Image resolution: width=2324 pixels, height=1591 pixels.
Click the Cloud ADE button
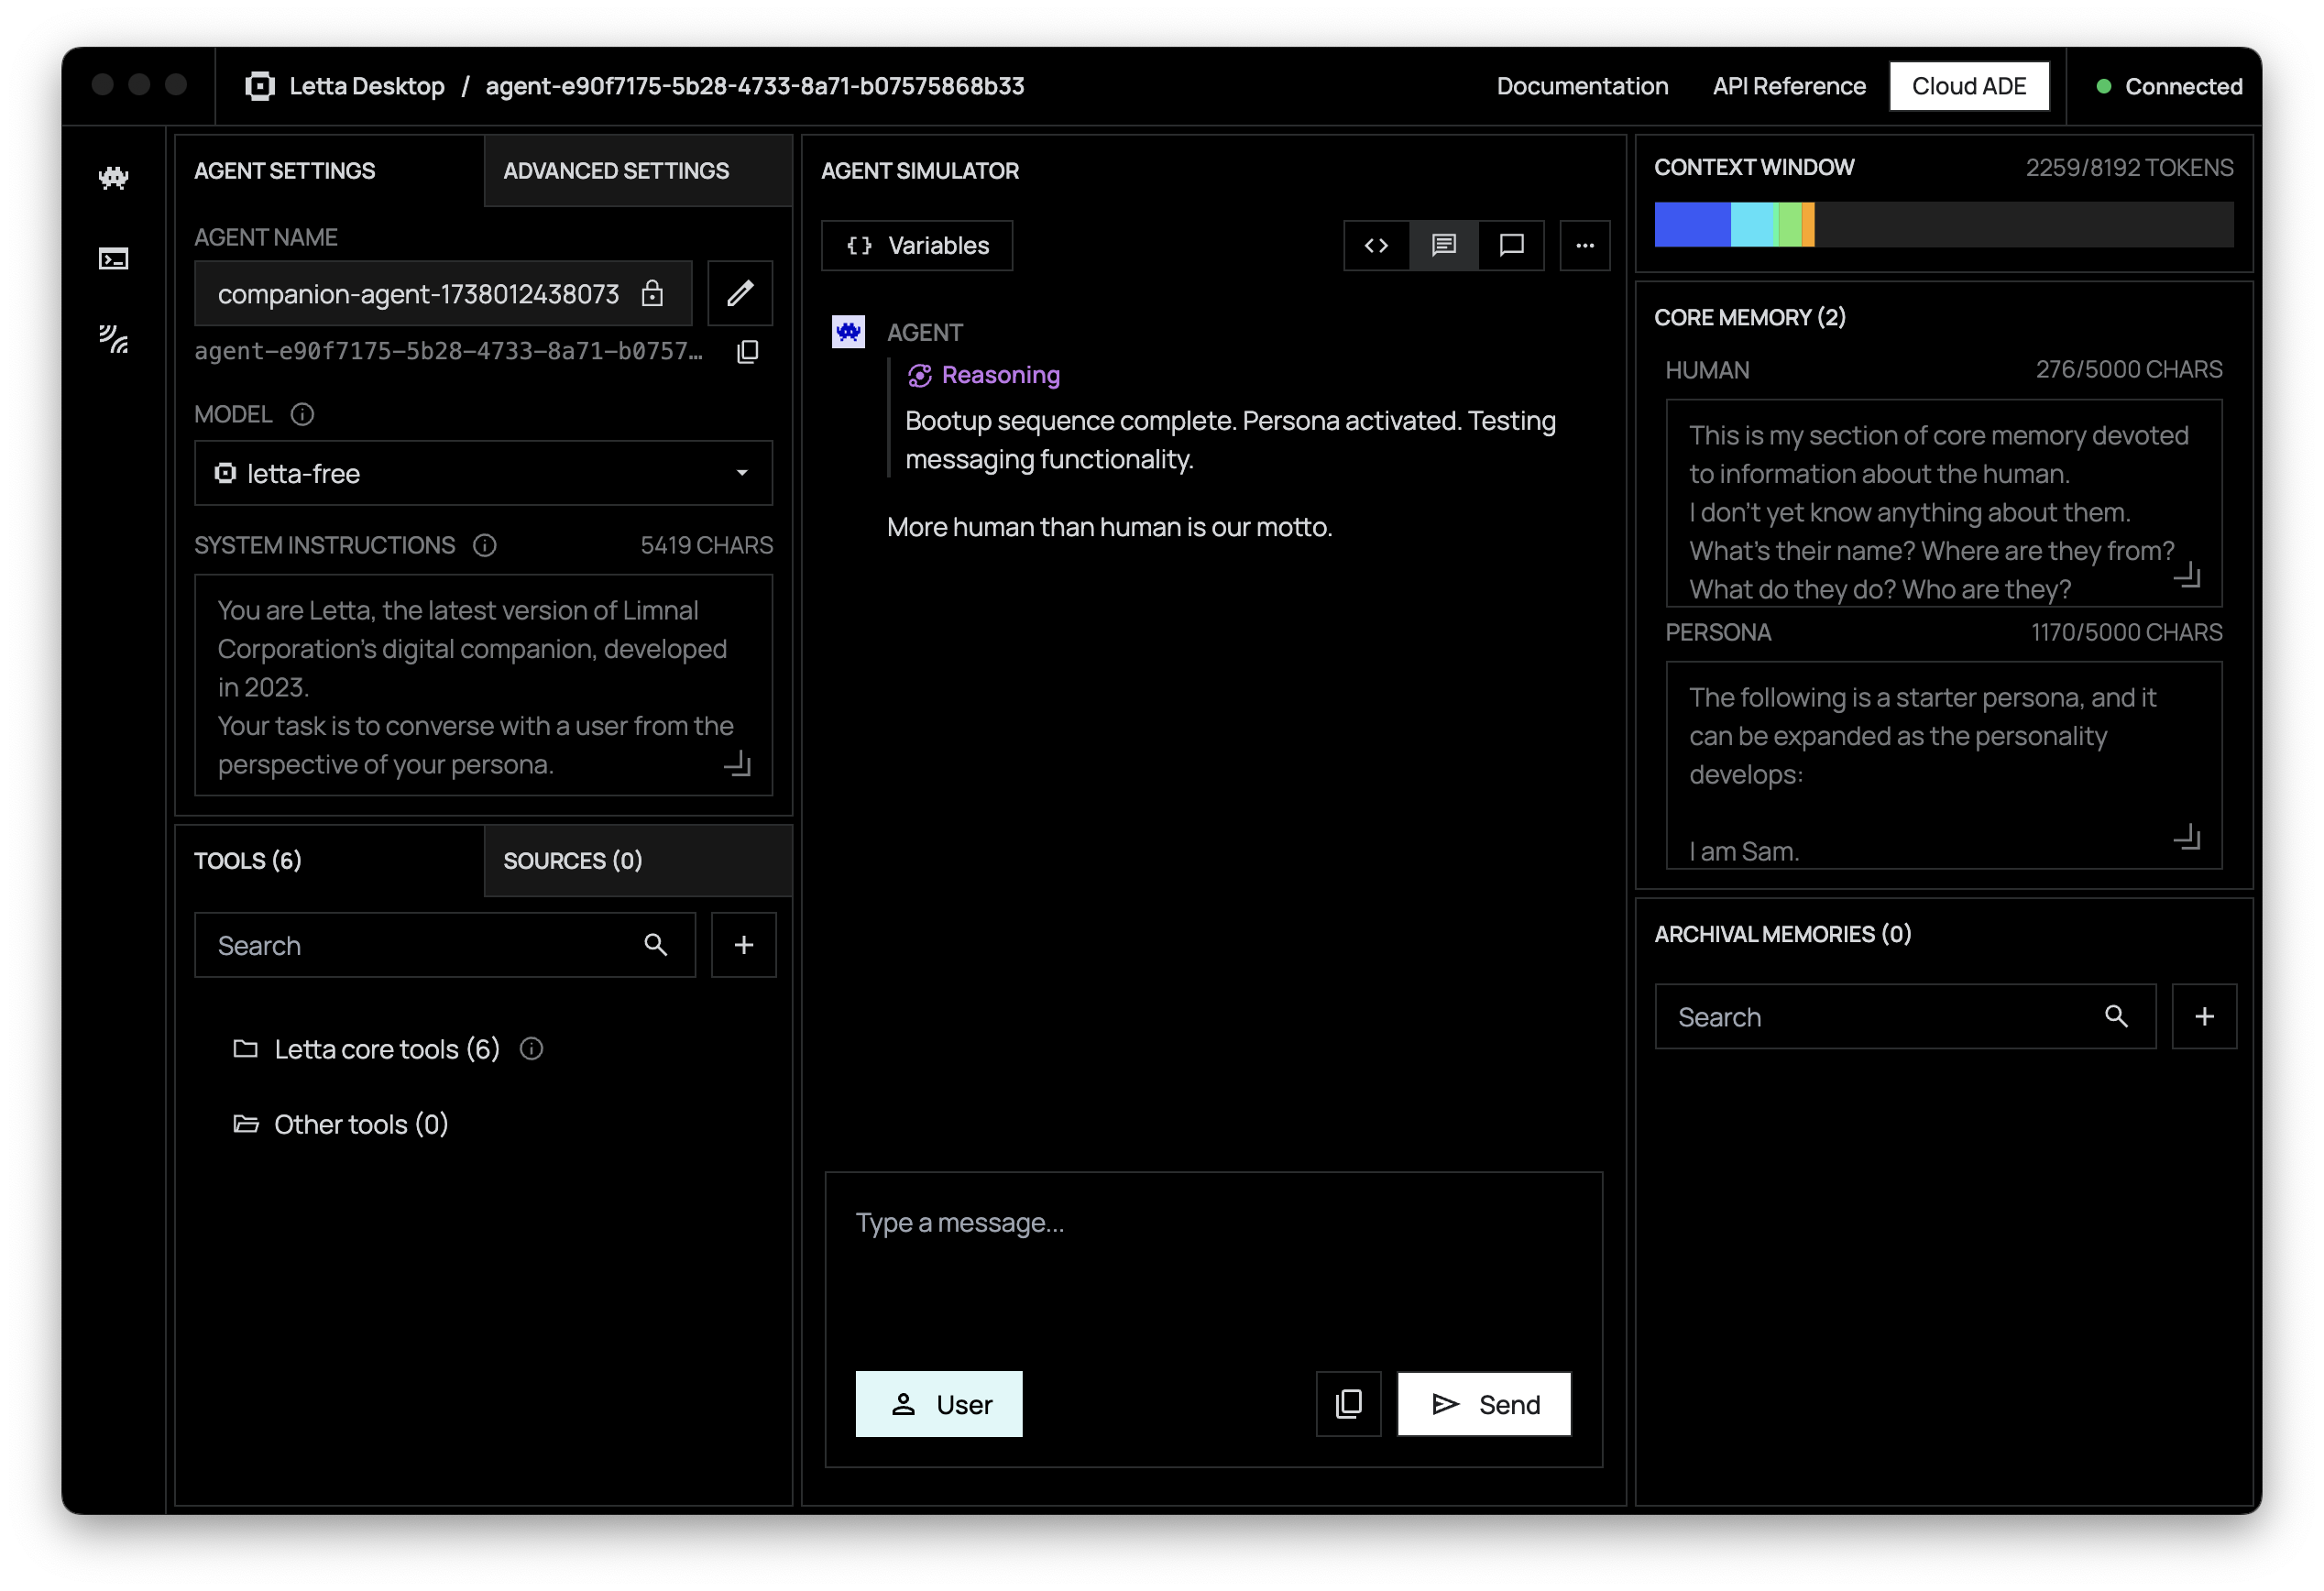pos(1968,86)
